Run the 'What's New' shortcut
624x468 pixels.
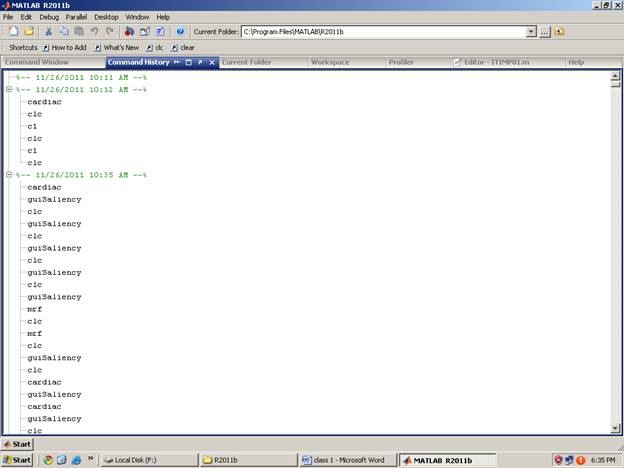click(x=117, y=47)
